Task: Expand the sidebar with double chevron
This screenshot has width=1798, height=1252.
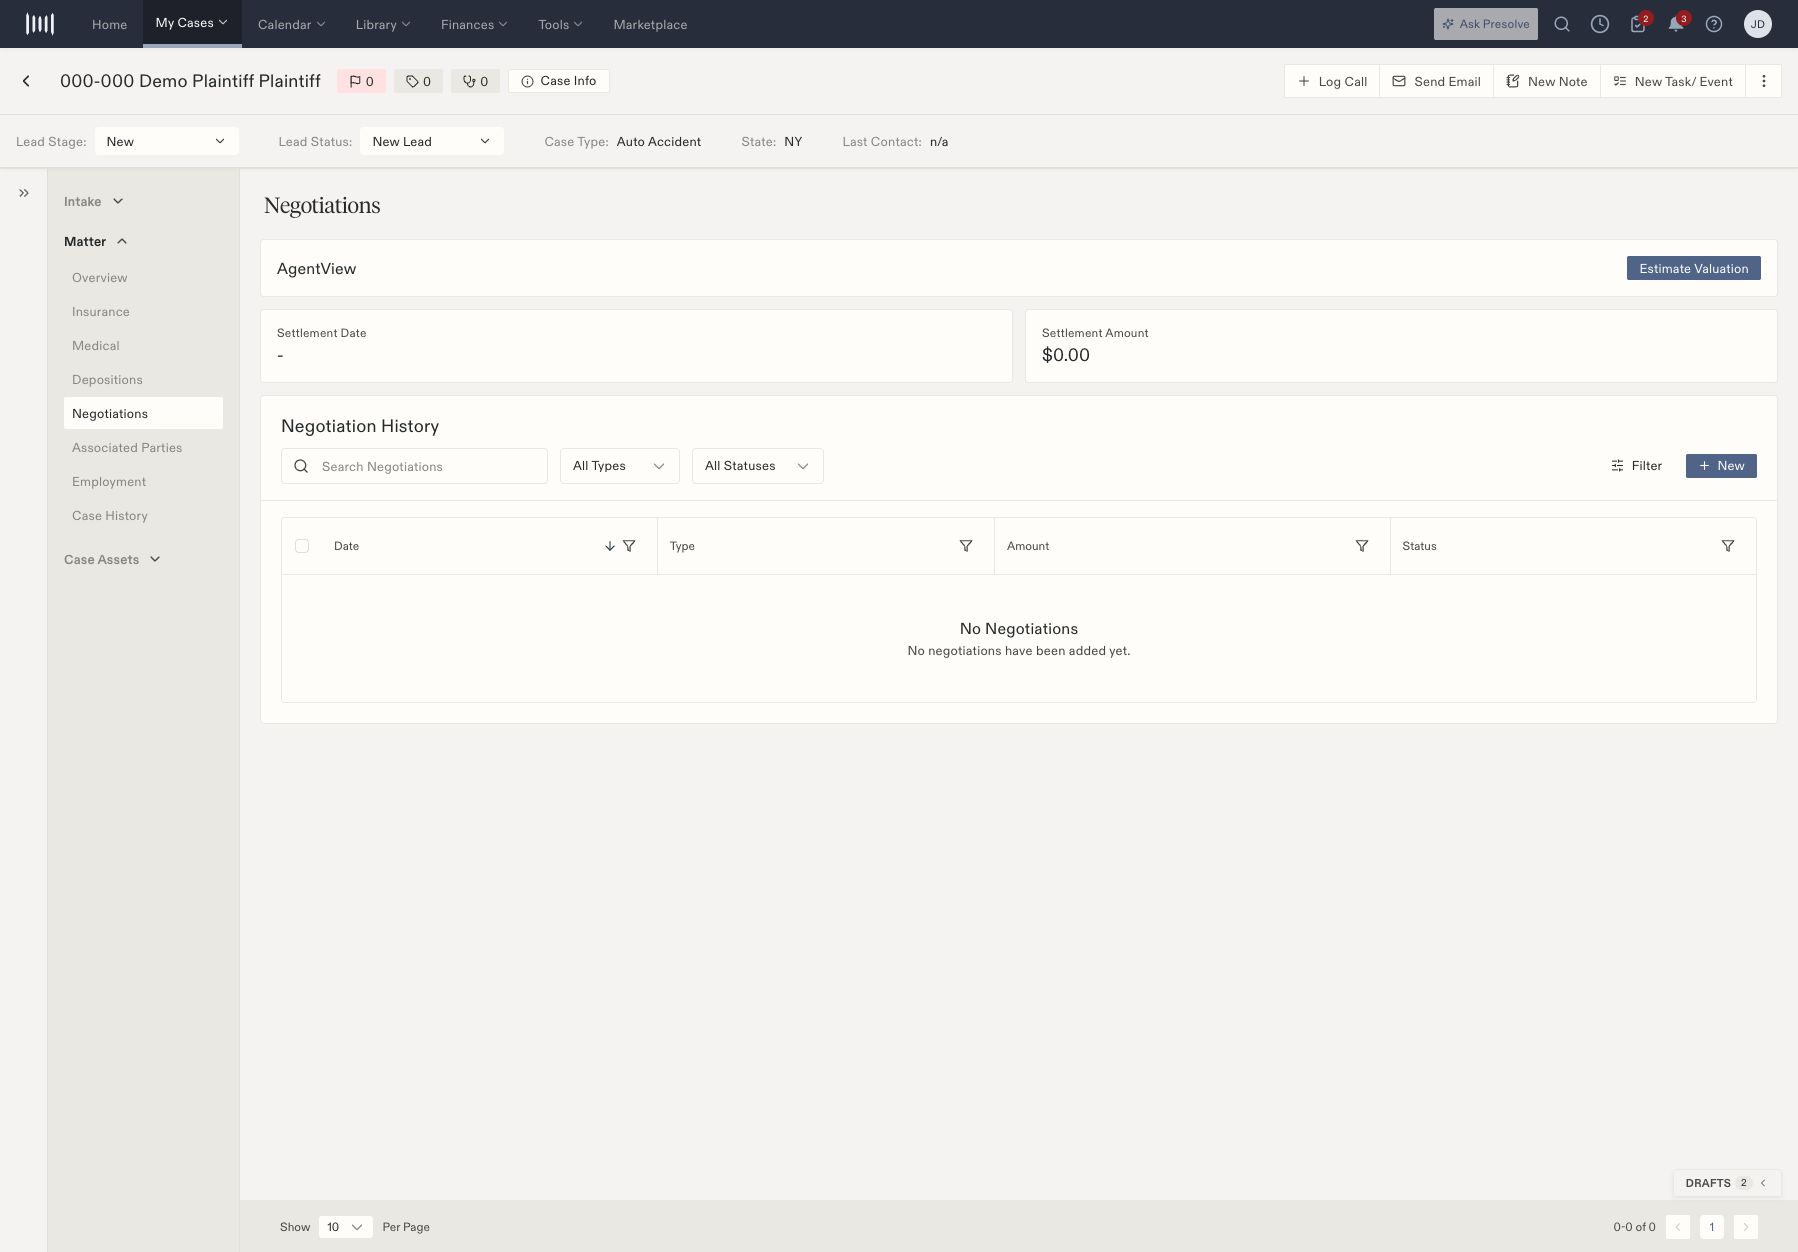Action: [24, 193]
